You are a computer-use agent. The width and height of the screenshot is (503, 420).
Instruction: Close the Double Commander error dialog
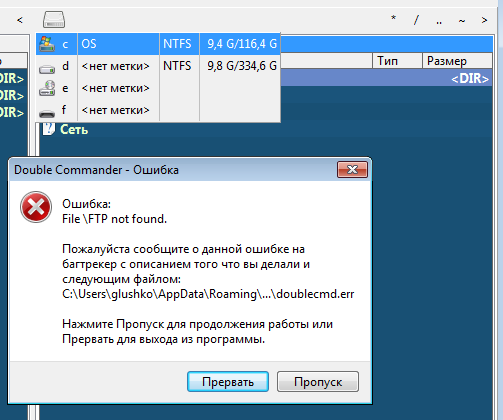tap(352, 170)
